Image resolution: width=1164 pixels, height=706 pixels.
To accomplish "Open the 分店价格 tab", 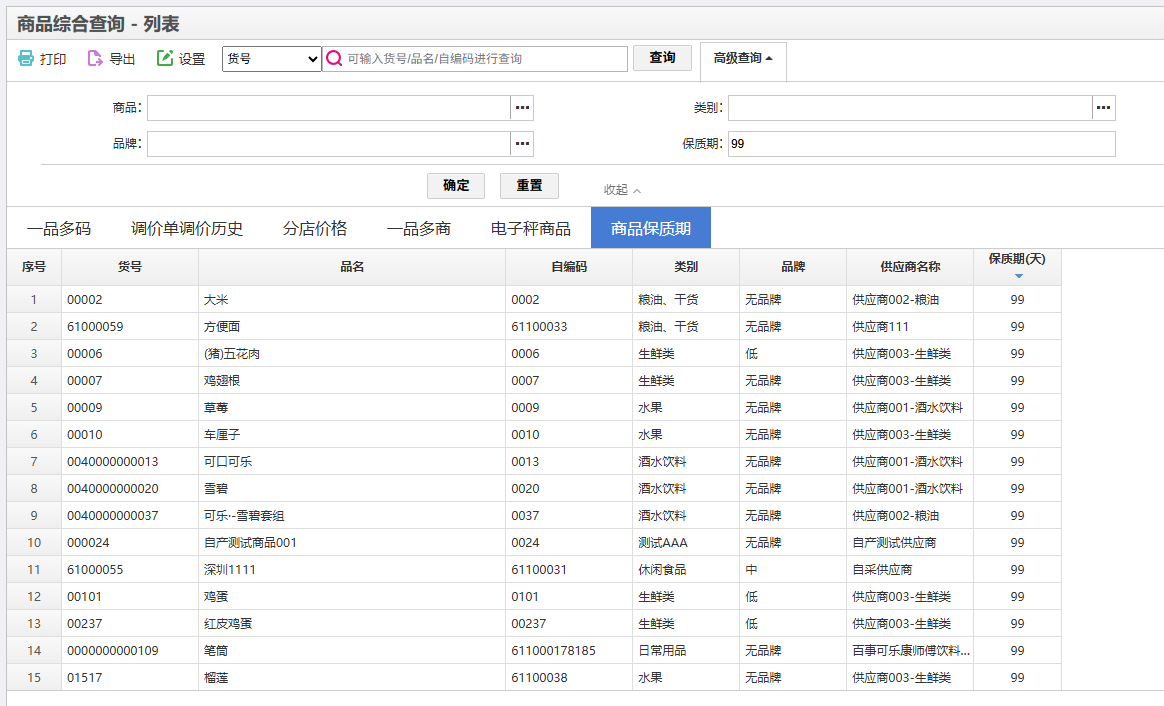I will tap(315, 229).
